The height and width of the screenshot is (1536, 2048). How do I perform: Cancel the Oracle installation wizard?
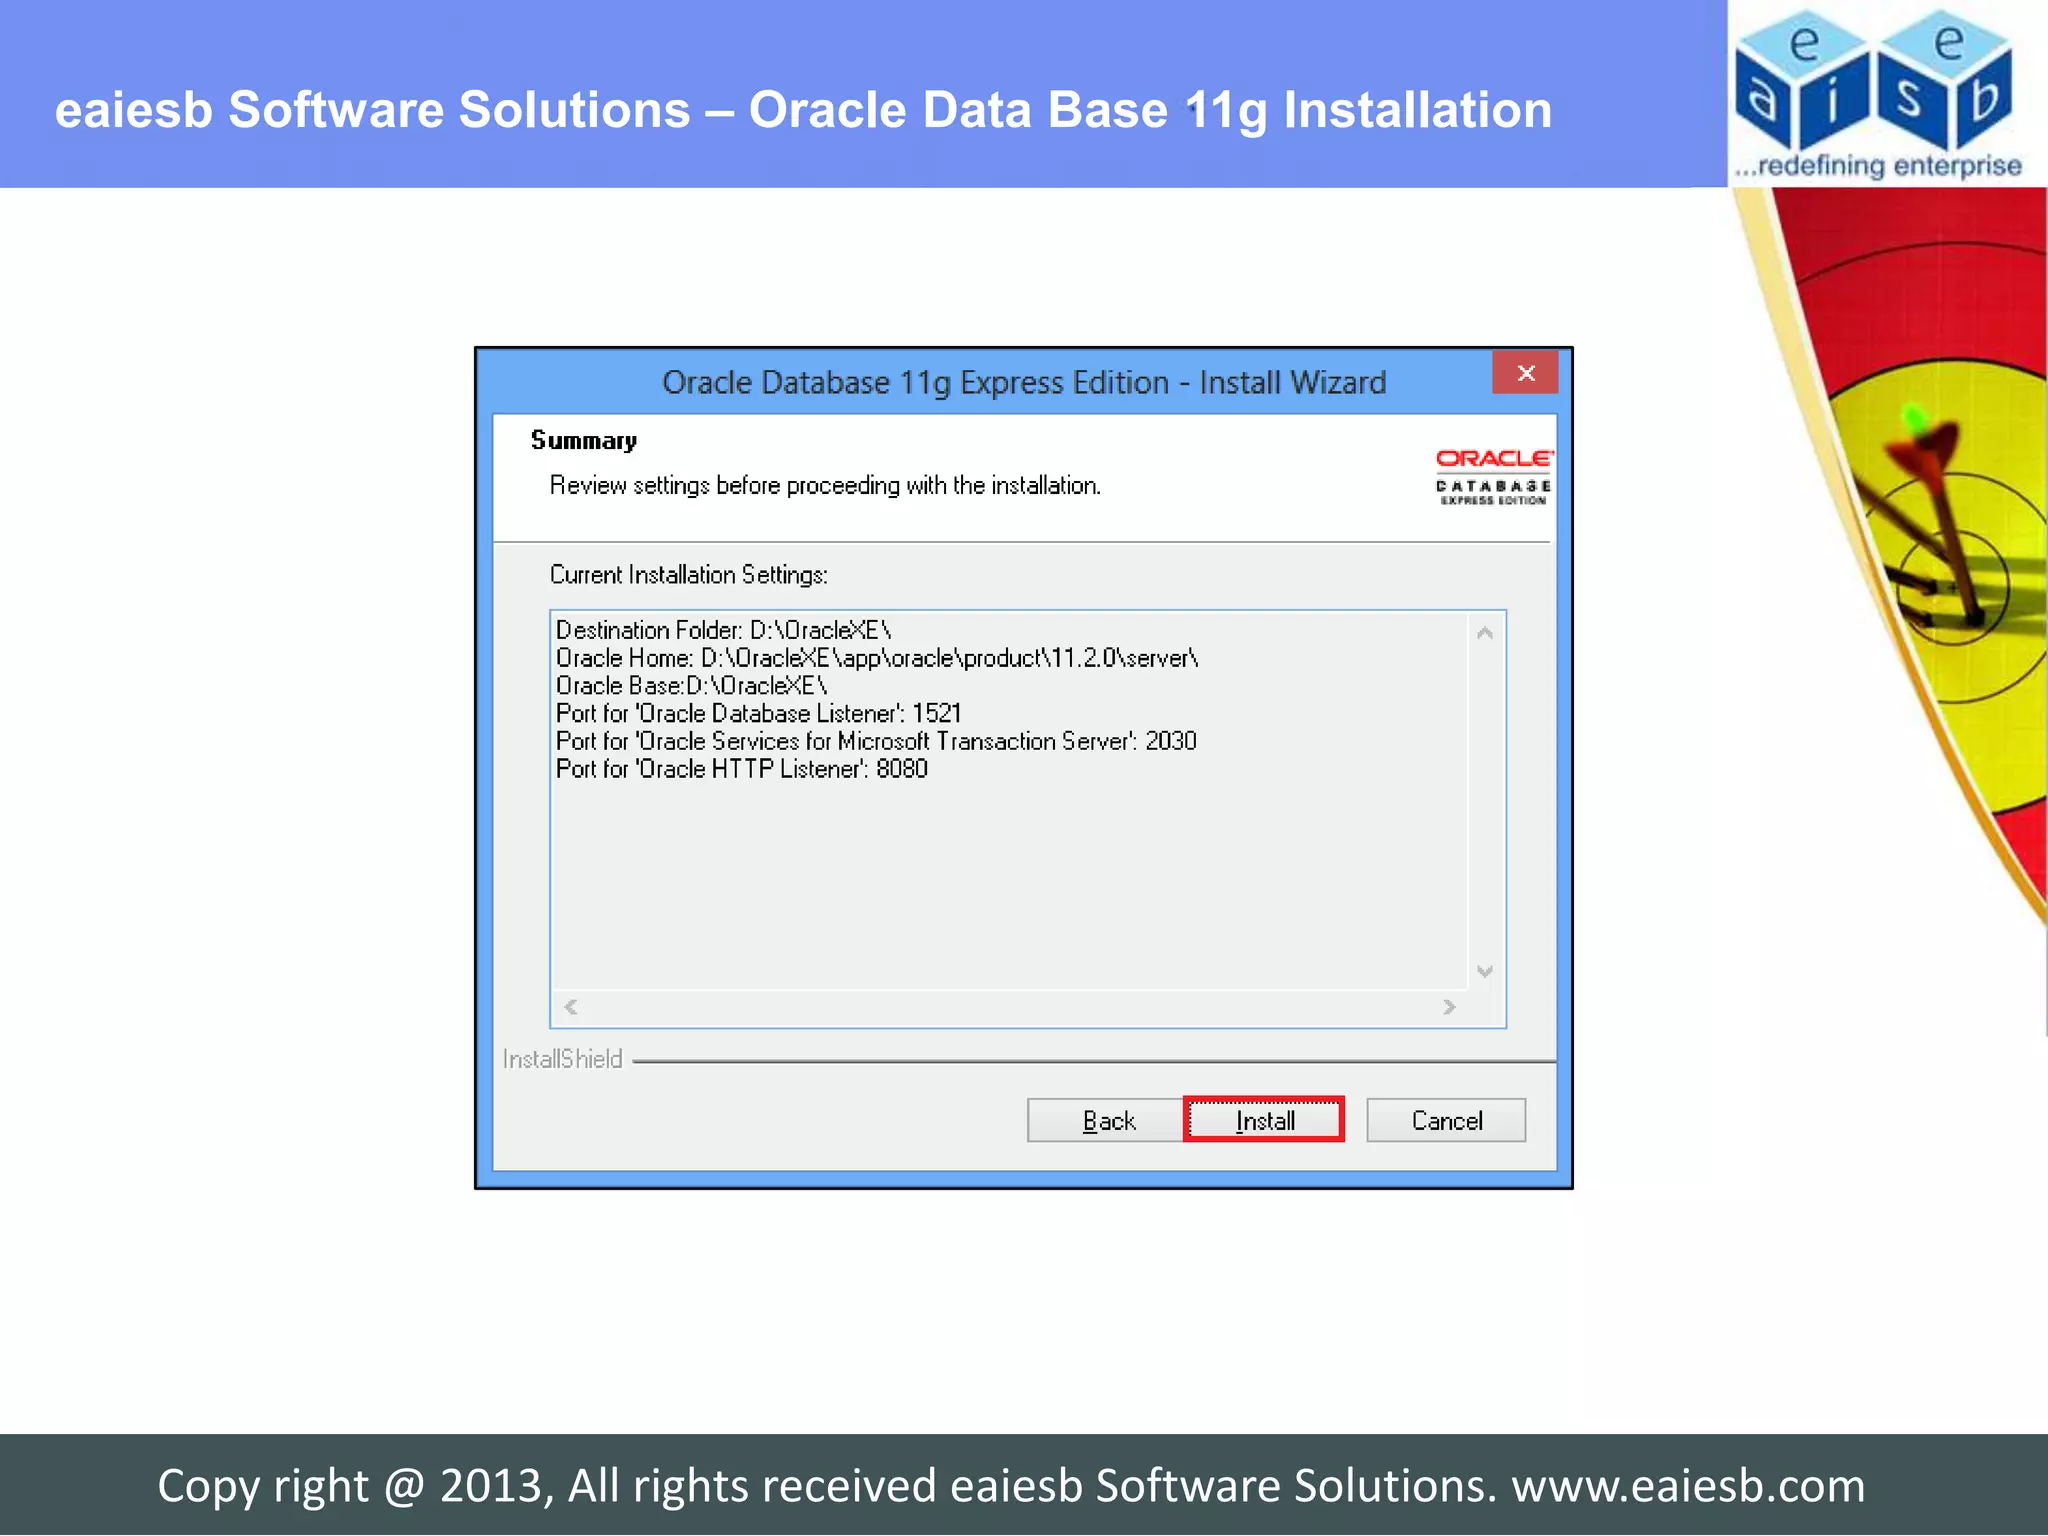pyautogui.click(x=1446, y=1120)
